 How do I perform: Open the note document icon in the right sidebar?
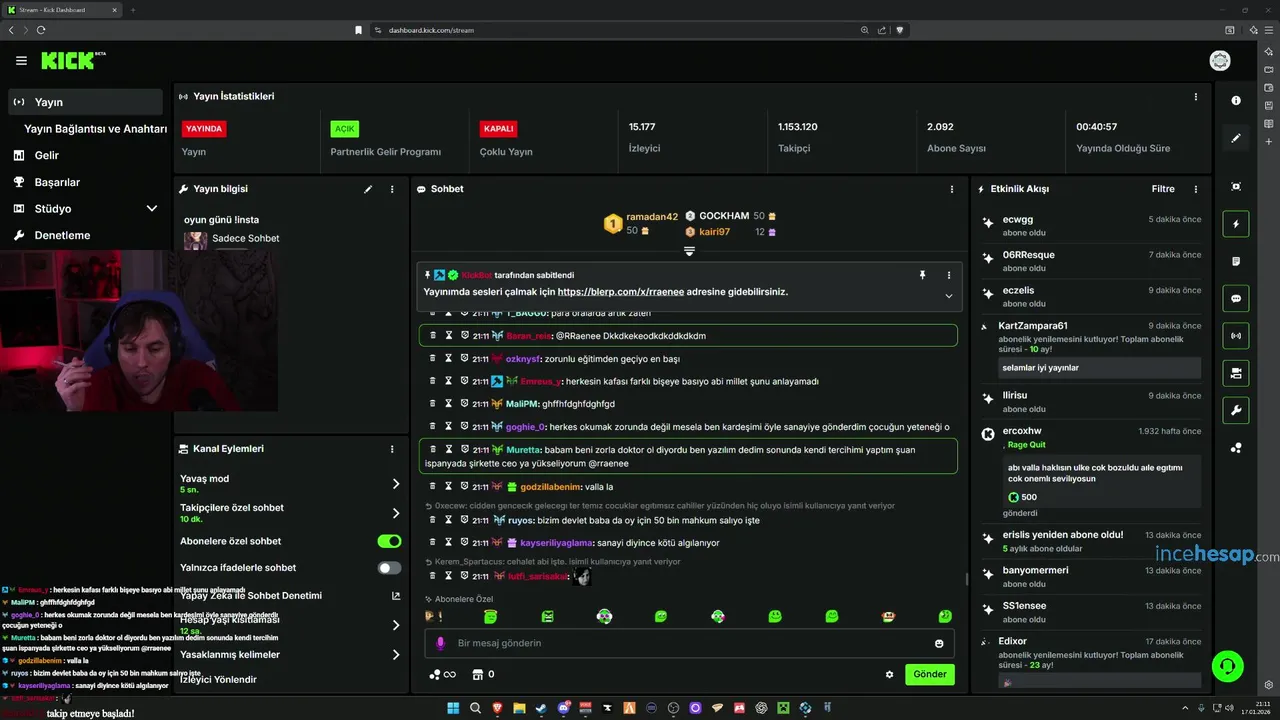click(1236, 261)
